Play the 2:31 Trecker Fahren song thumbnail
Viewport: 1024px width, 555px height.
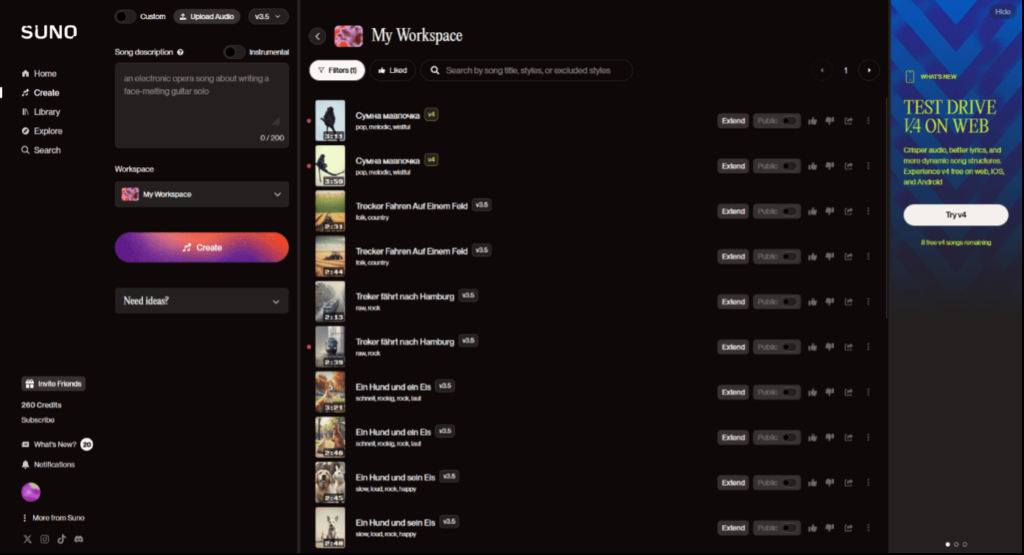(x=330, y=211)
